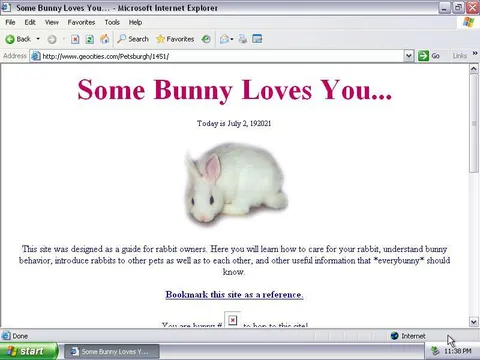Open the Favorites pane from toolbar
The image size is (480, 360).
pos(175,39)
